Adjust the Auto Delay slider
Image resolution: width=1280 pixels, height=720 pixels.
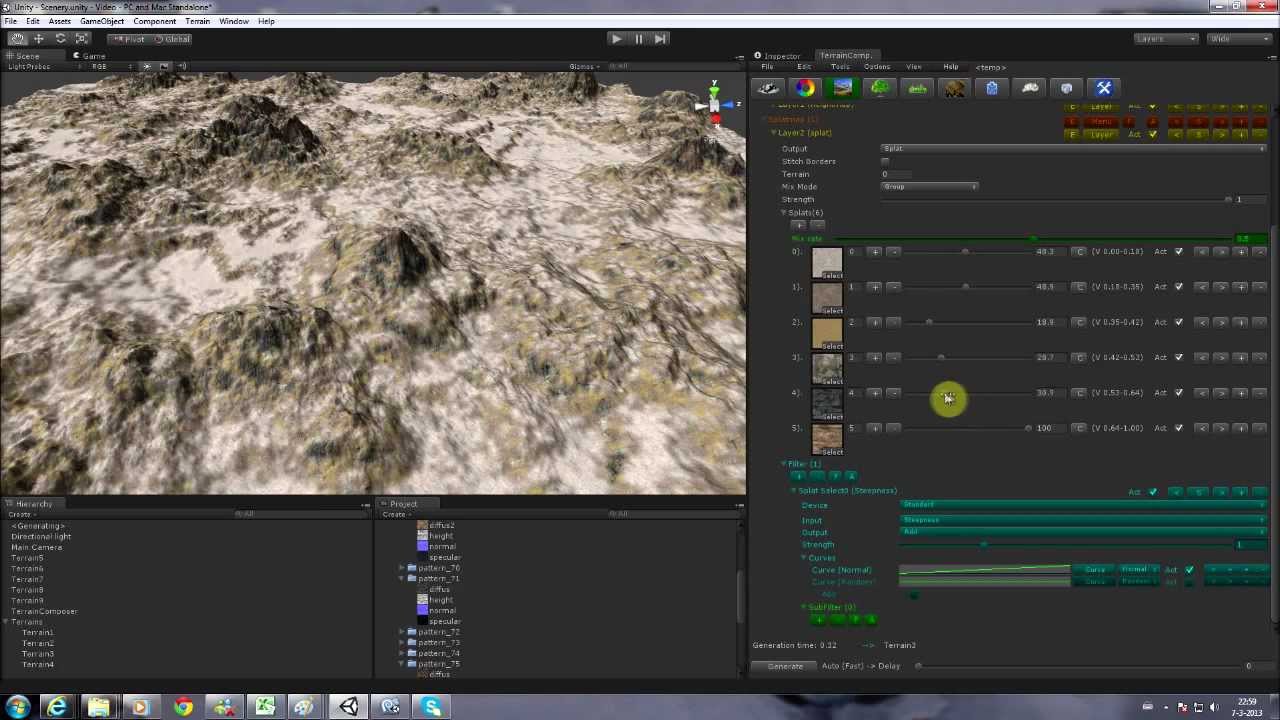point(1078,666)
